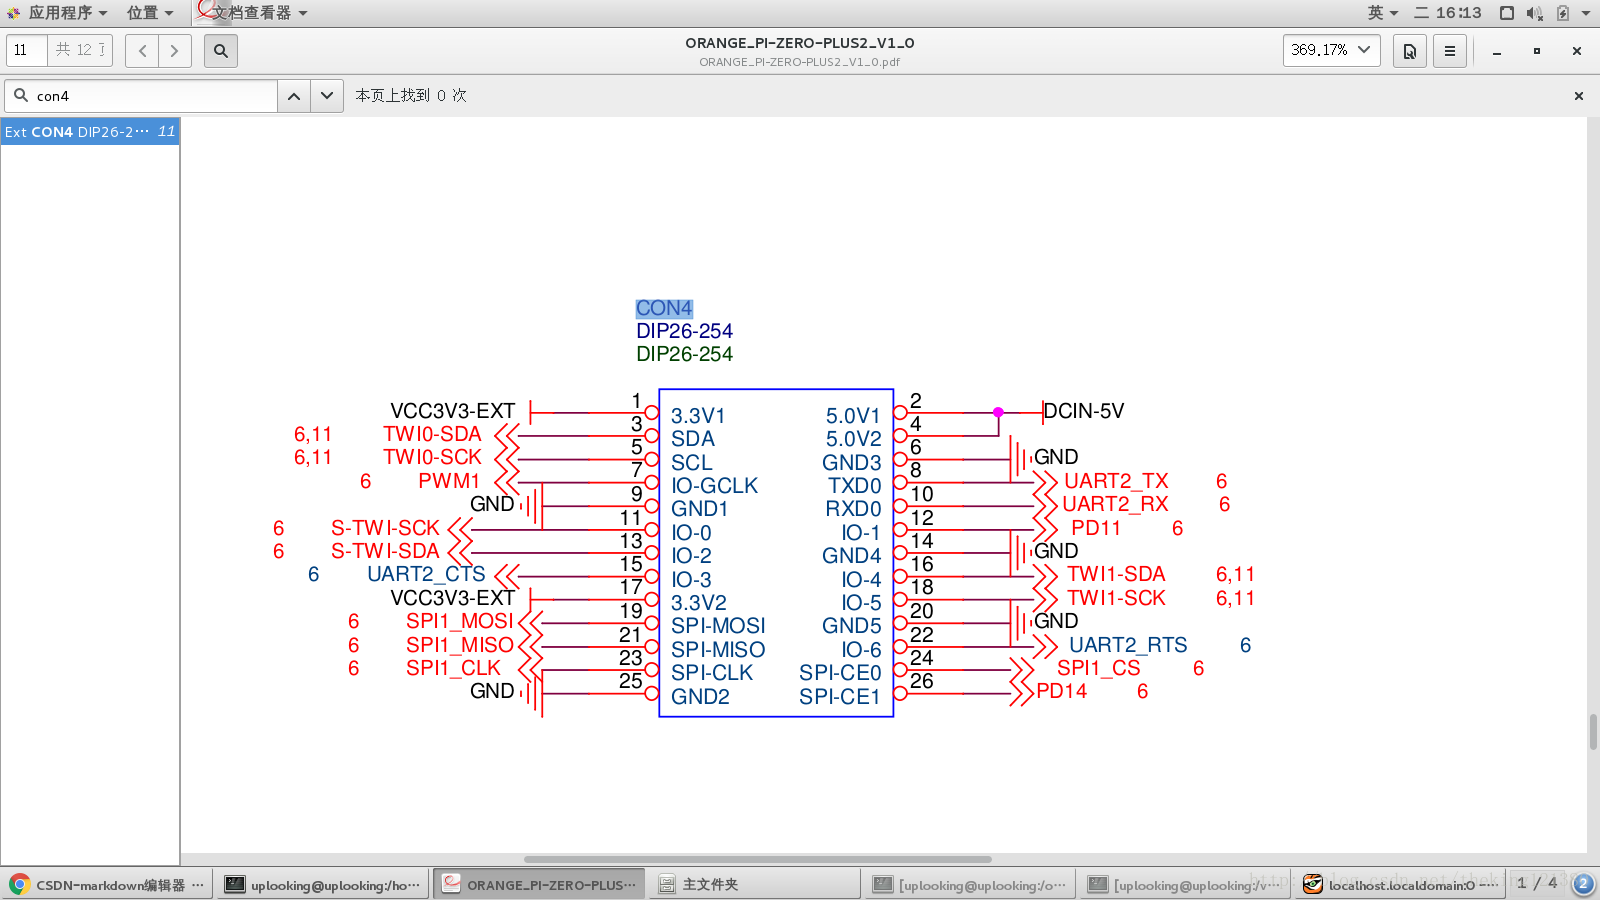The width and height of the screenshot is (1600, 900).
Task: Click the SPI1_CS net label
Action: click(1098, 668)
